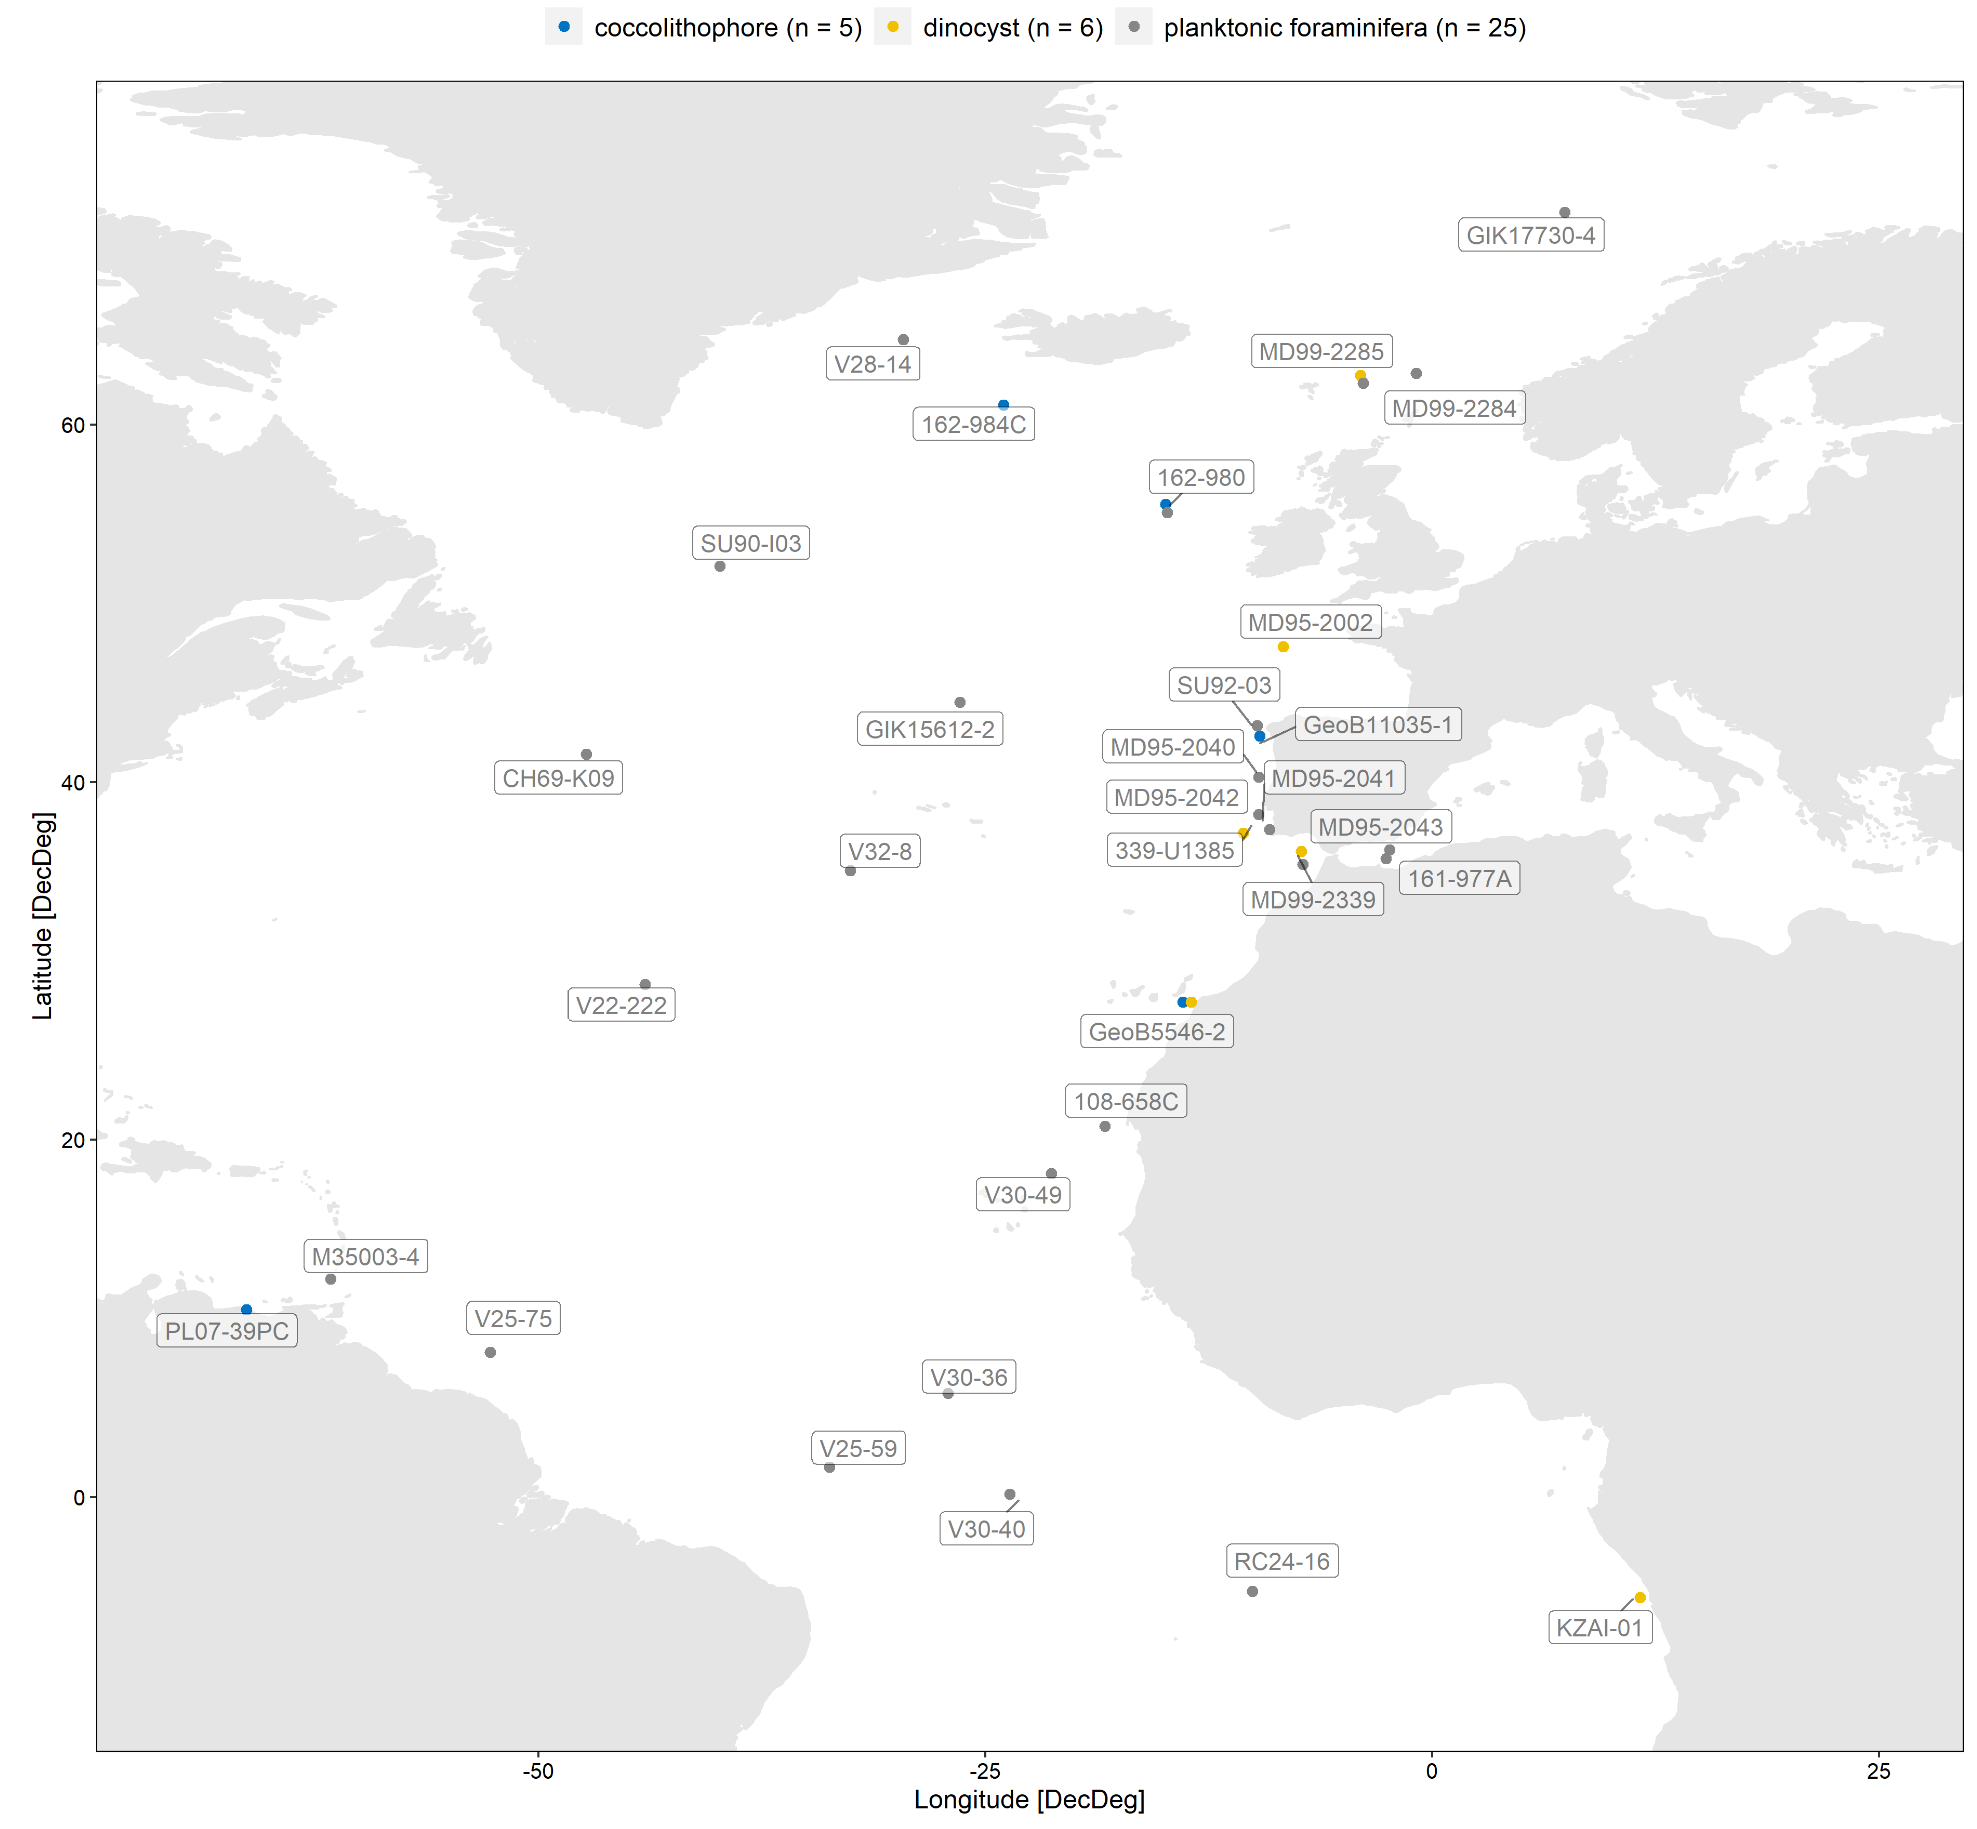The width and height of the screenshot is (1977, 1829).
Task: Click the KZAI-01 site label
Action: 1600,1627
